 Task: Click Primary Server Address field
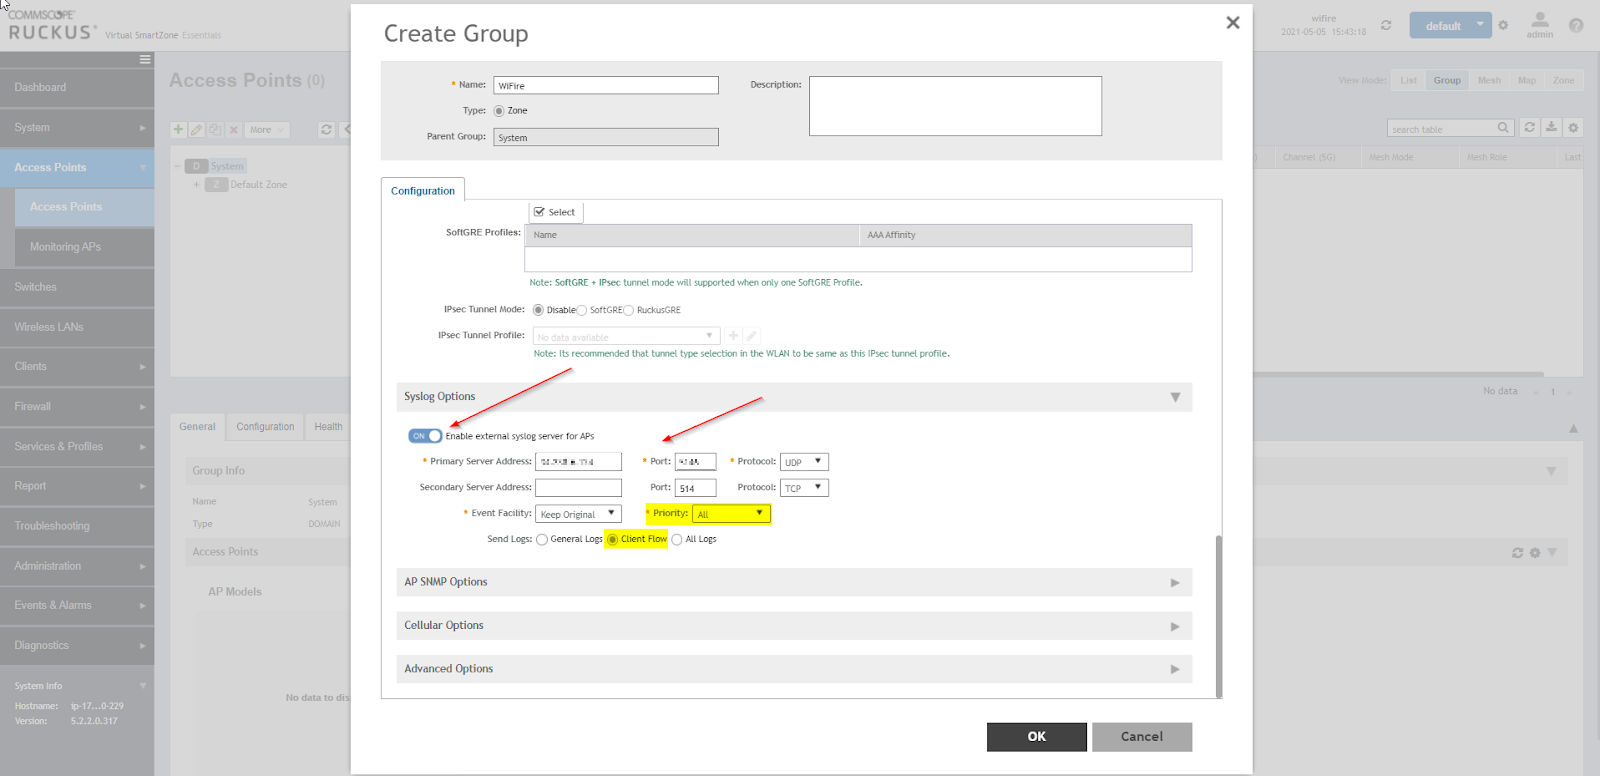(x=578, y=462)
